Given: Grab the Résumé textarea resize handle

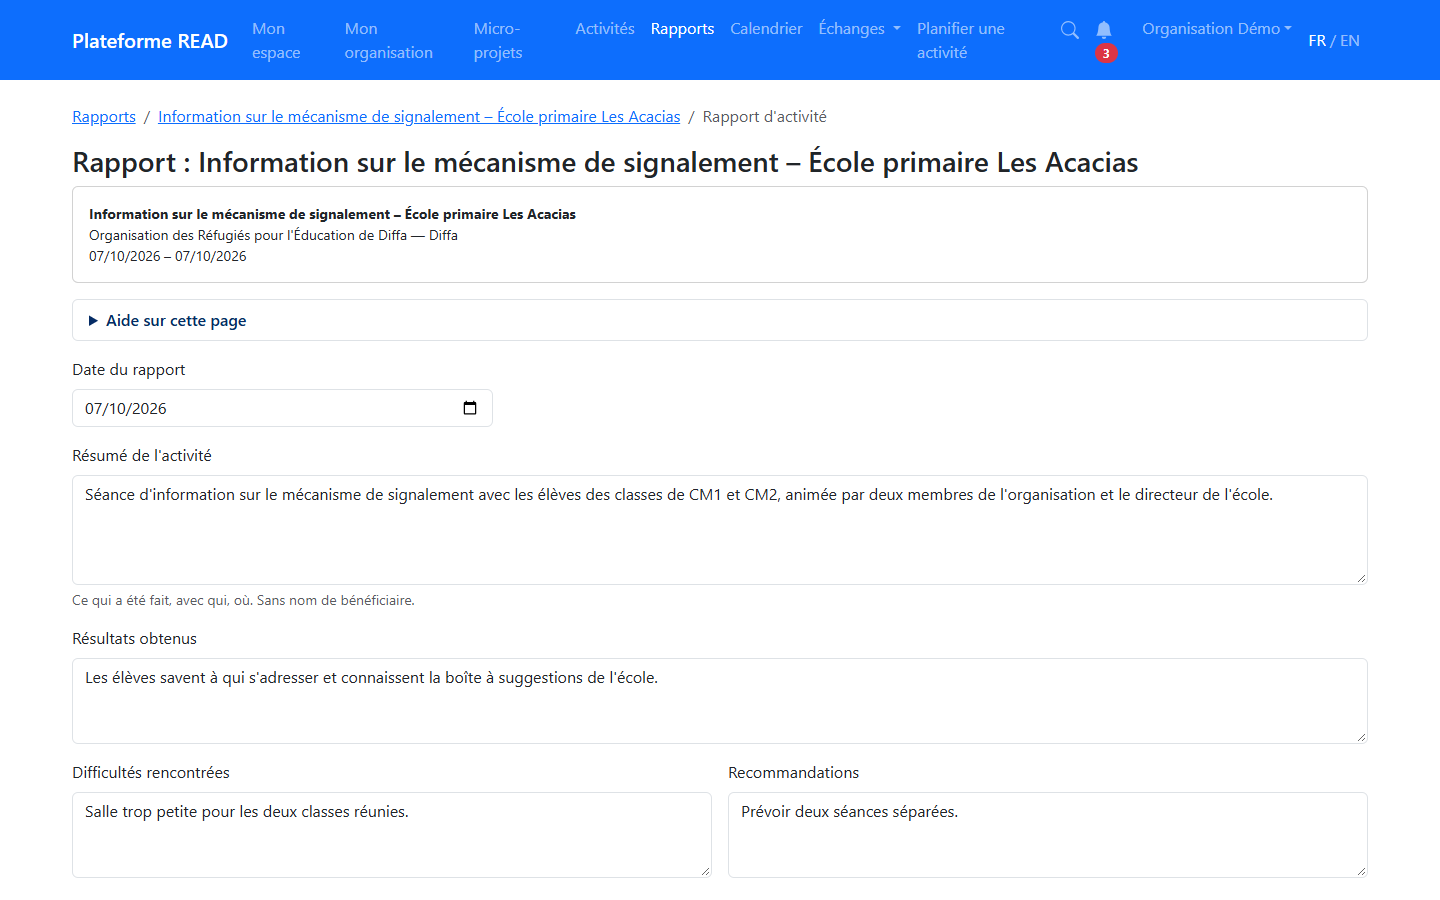Looking at the screenshot, I should coord(1361,578).
